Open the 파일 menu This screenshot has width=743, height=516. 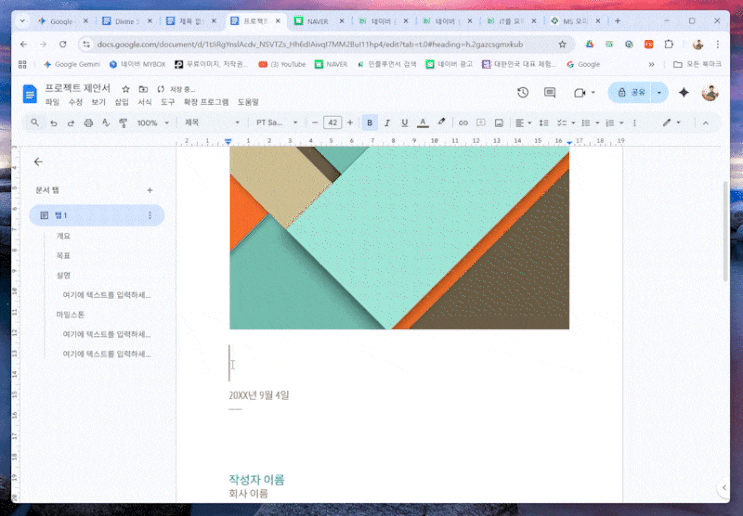click(x=52, y=102)
